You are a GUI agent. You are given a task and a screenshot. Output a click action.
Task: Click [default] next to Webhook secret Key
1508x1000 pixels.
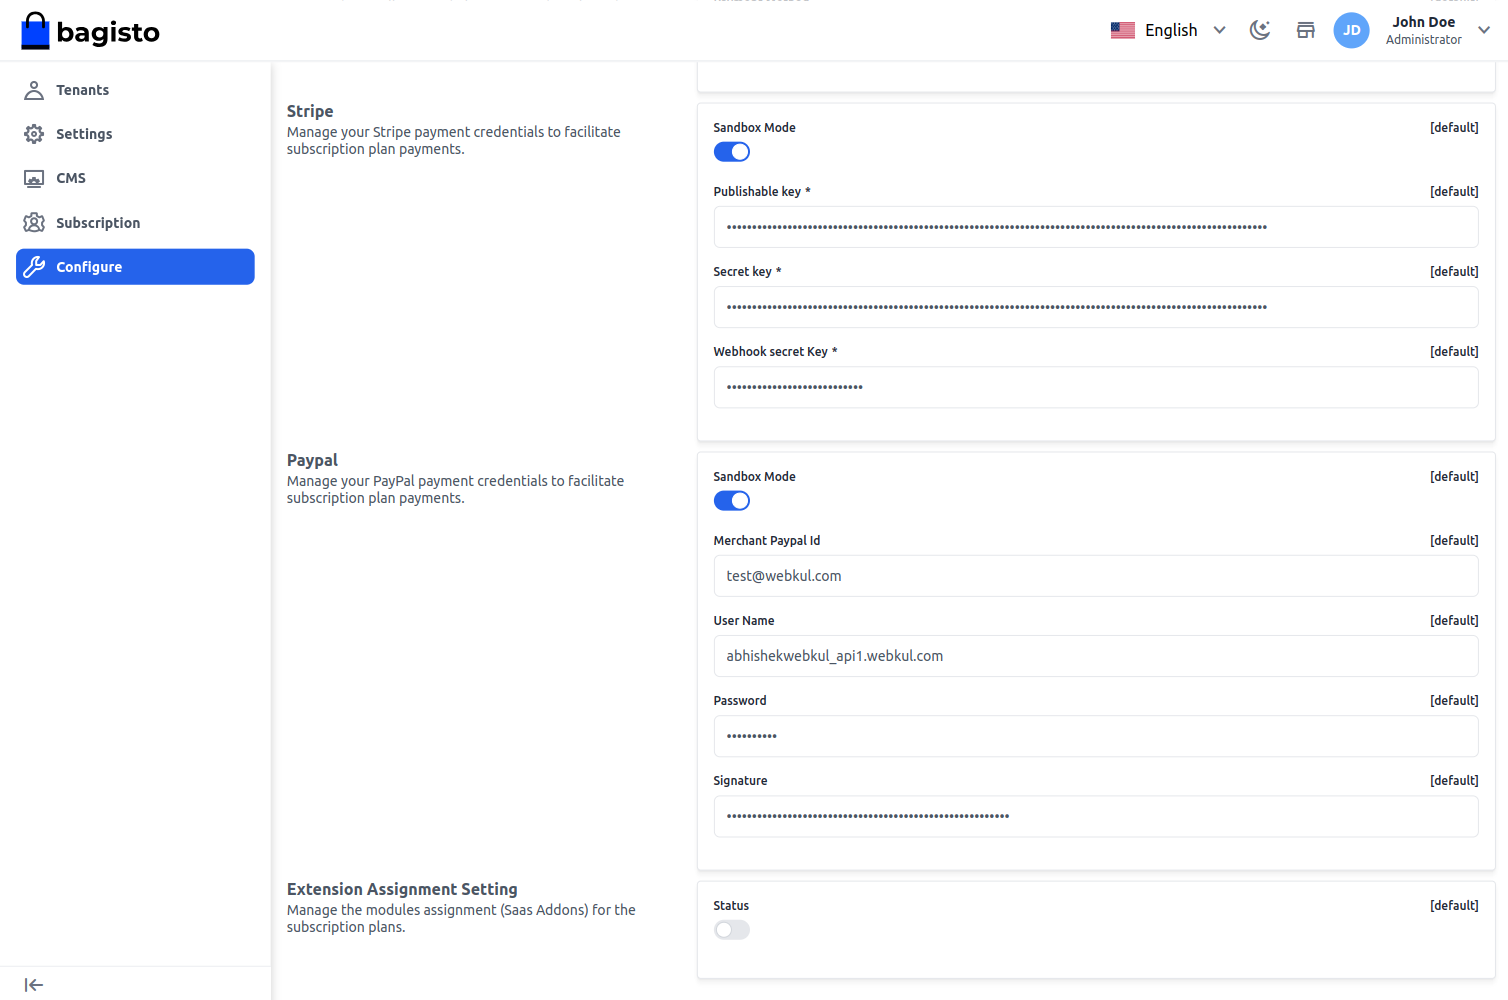(x=1454, y=352)
